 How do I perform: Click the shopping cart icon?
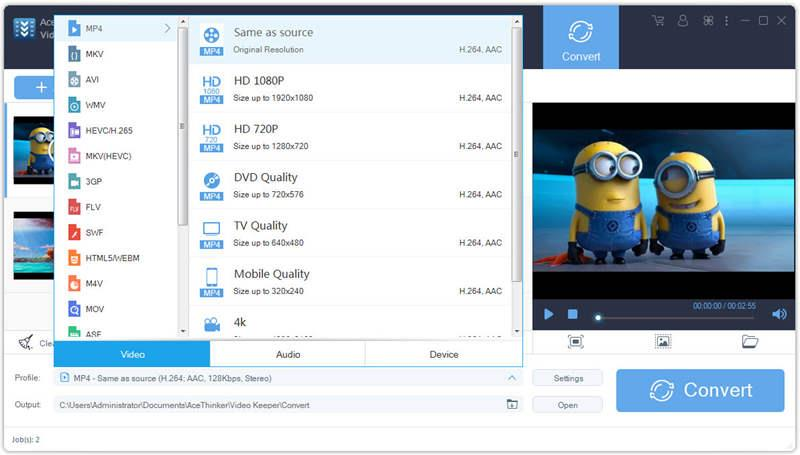658,20
